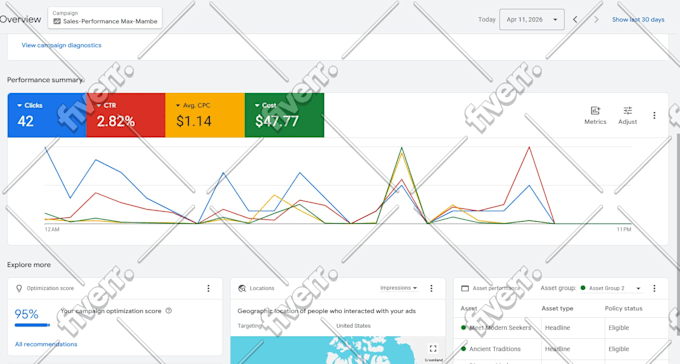Open the Asset Group 2 dropdown
The height and width of the screenshot is (364, 680).
(611, 288)
